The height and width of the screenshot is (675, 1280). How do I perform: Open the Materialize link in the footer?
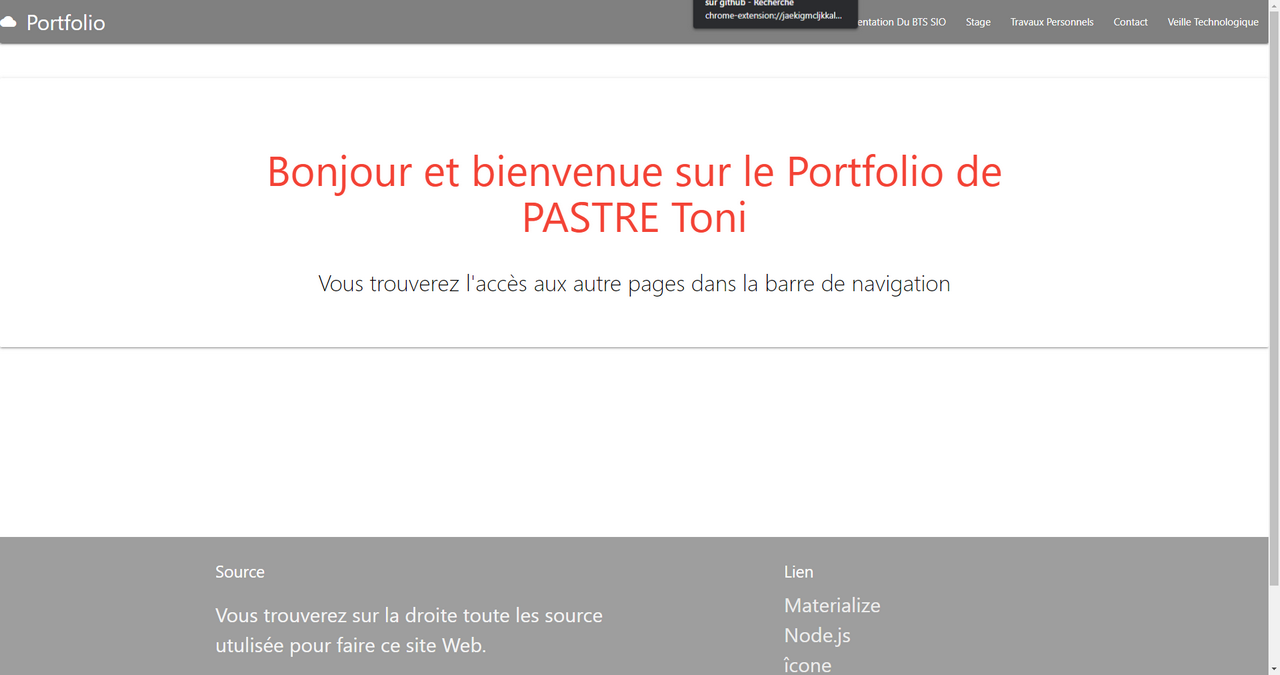pyautogui.click(x=831, y=605)
